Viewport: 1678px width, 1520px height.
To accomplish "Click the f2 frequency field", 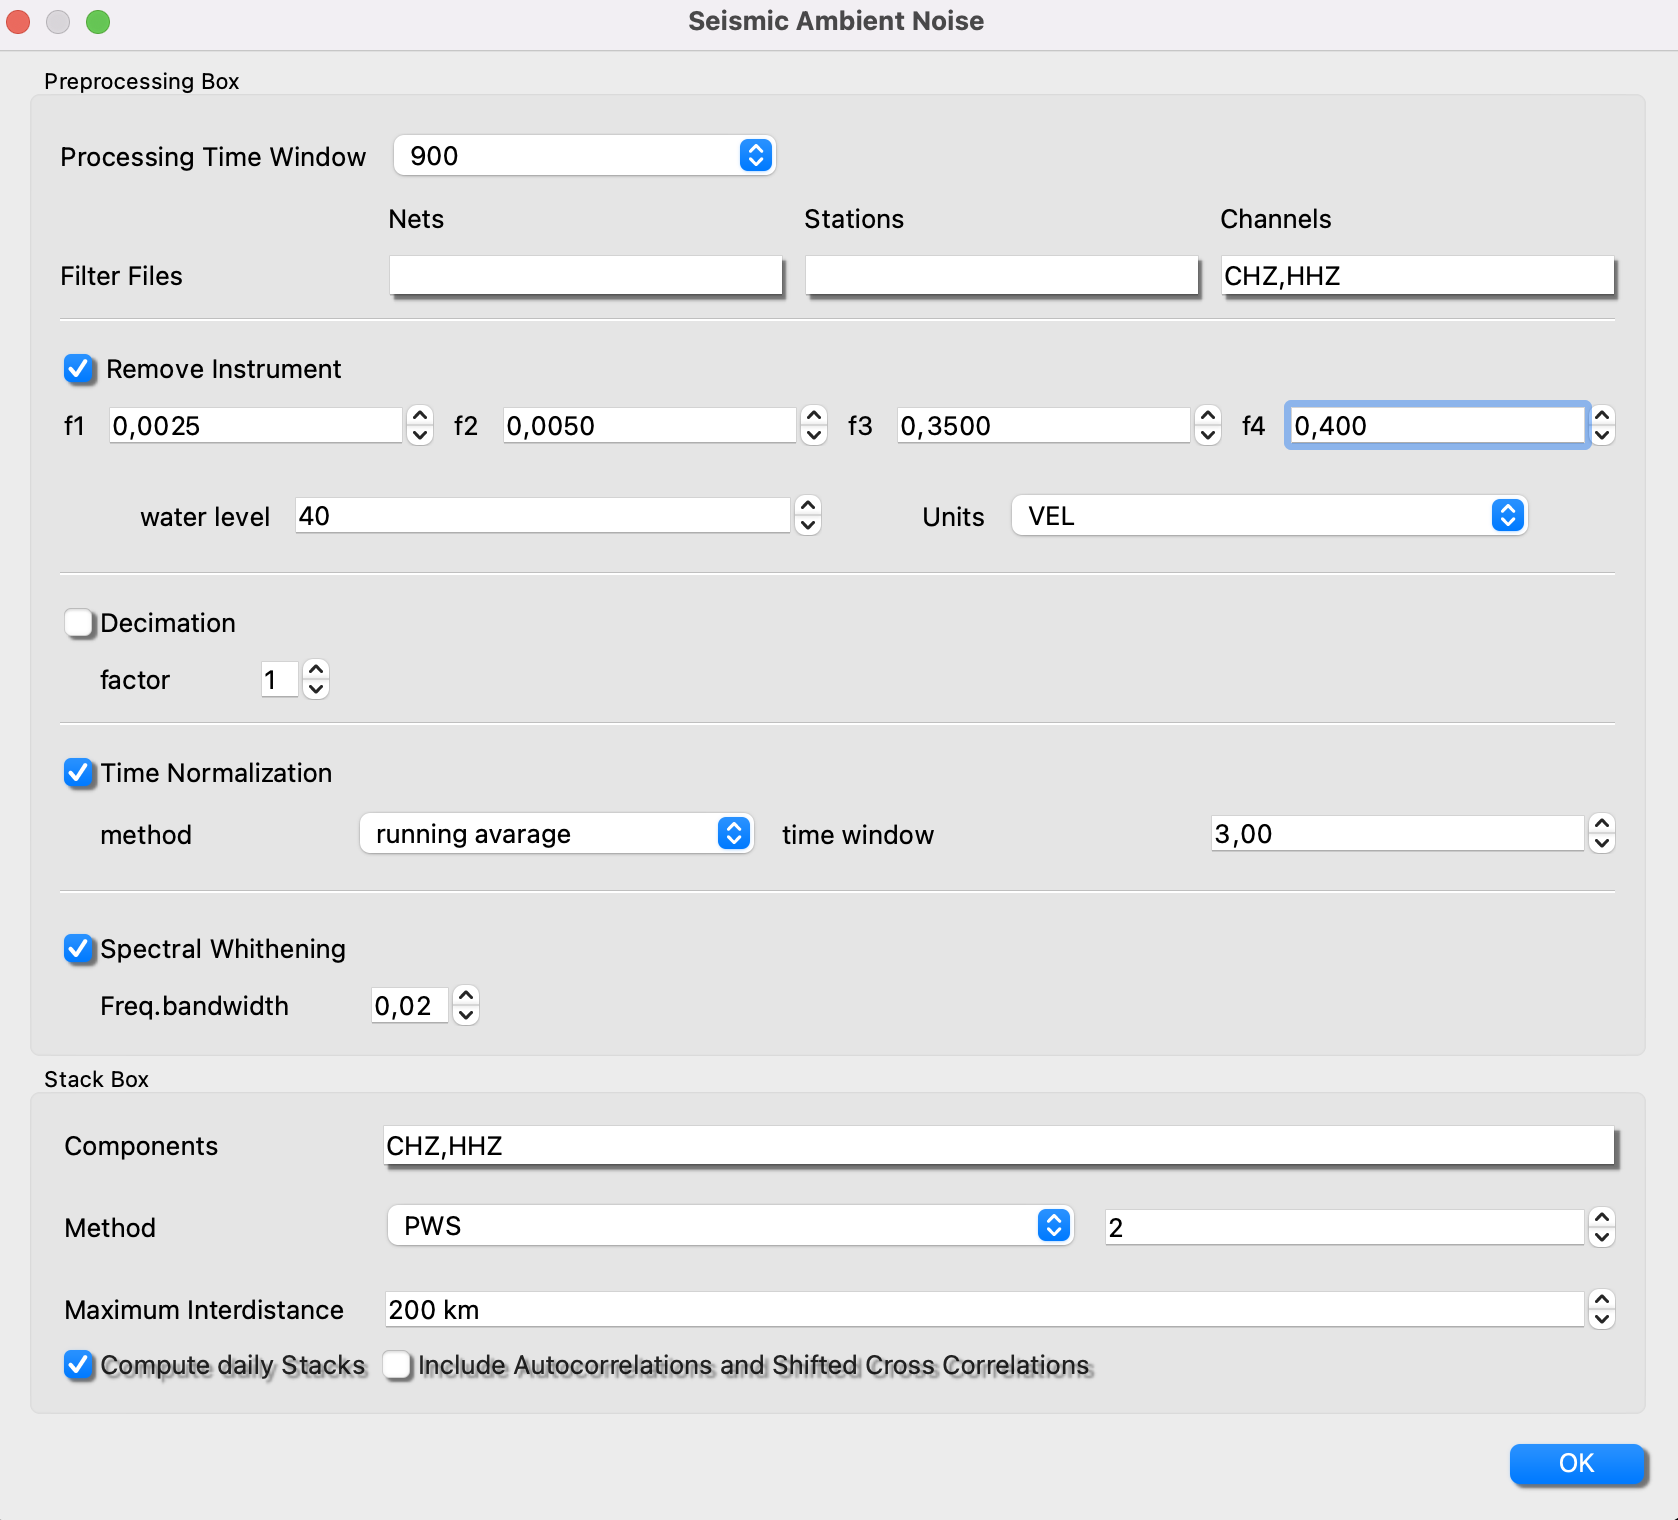I will pos(650,426).
